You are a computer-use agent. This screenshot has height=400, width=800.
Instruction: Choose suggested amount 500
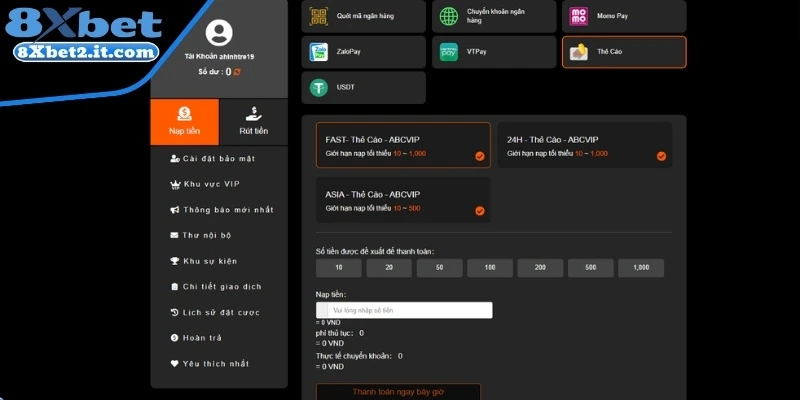[x=591, y=268]
